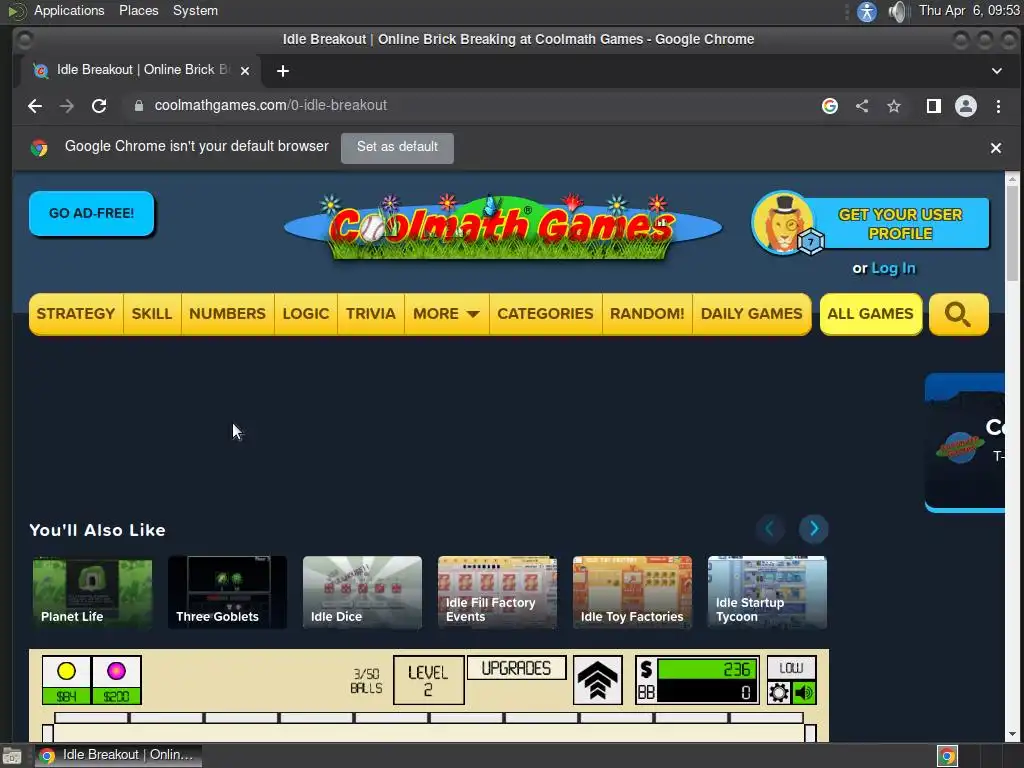This screenshot has width=1024, height=768.
Task: Open clock showing Thu Apr 6, 09:53
Action: [969, 11]
